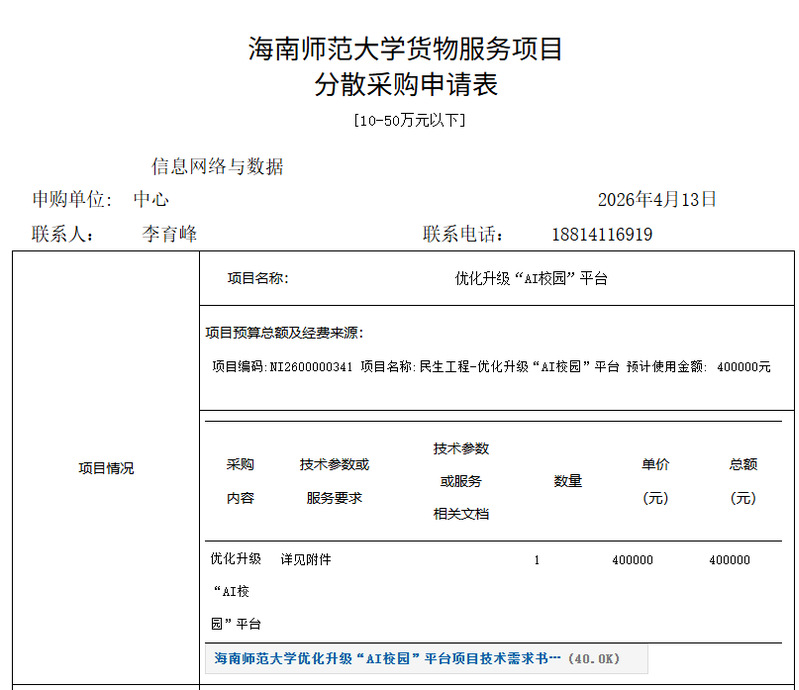The width and height of the screenshot is (799, 690).
Task: Select the department field 信息网络与数据
Action: [x=217, y=167]
